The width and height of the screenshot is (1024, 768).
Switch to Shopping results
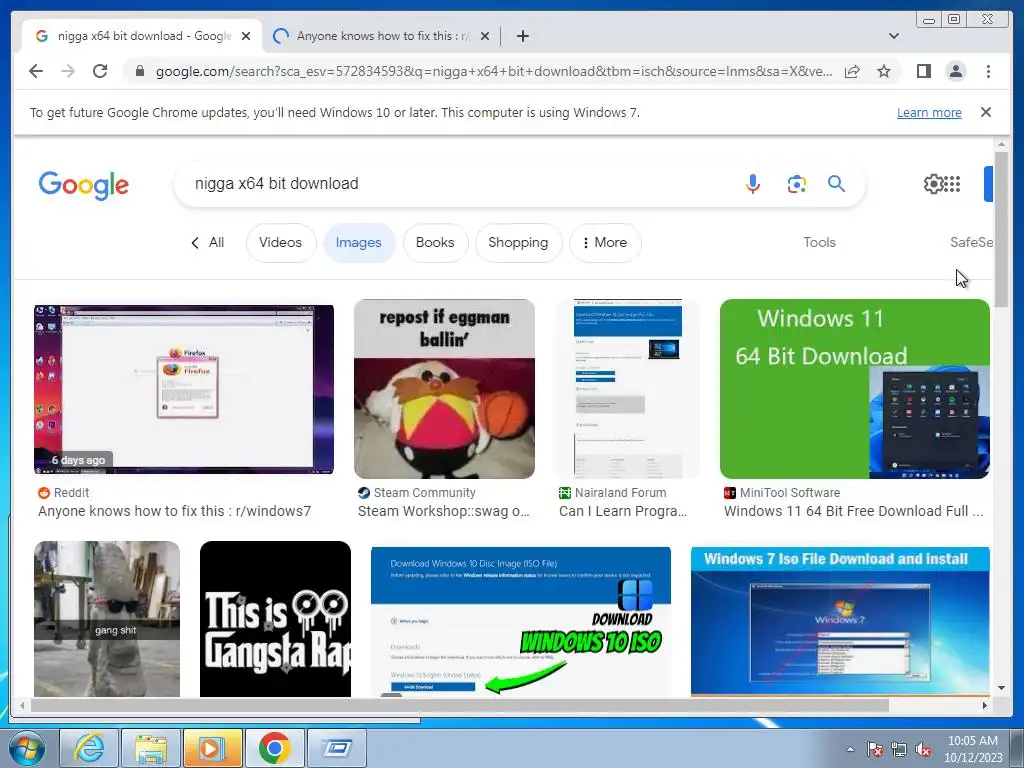[518, 243]
